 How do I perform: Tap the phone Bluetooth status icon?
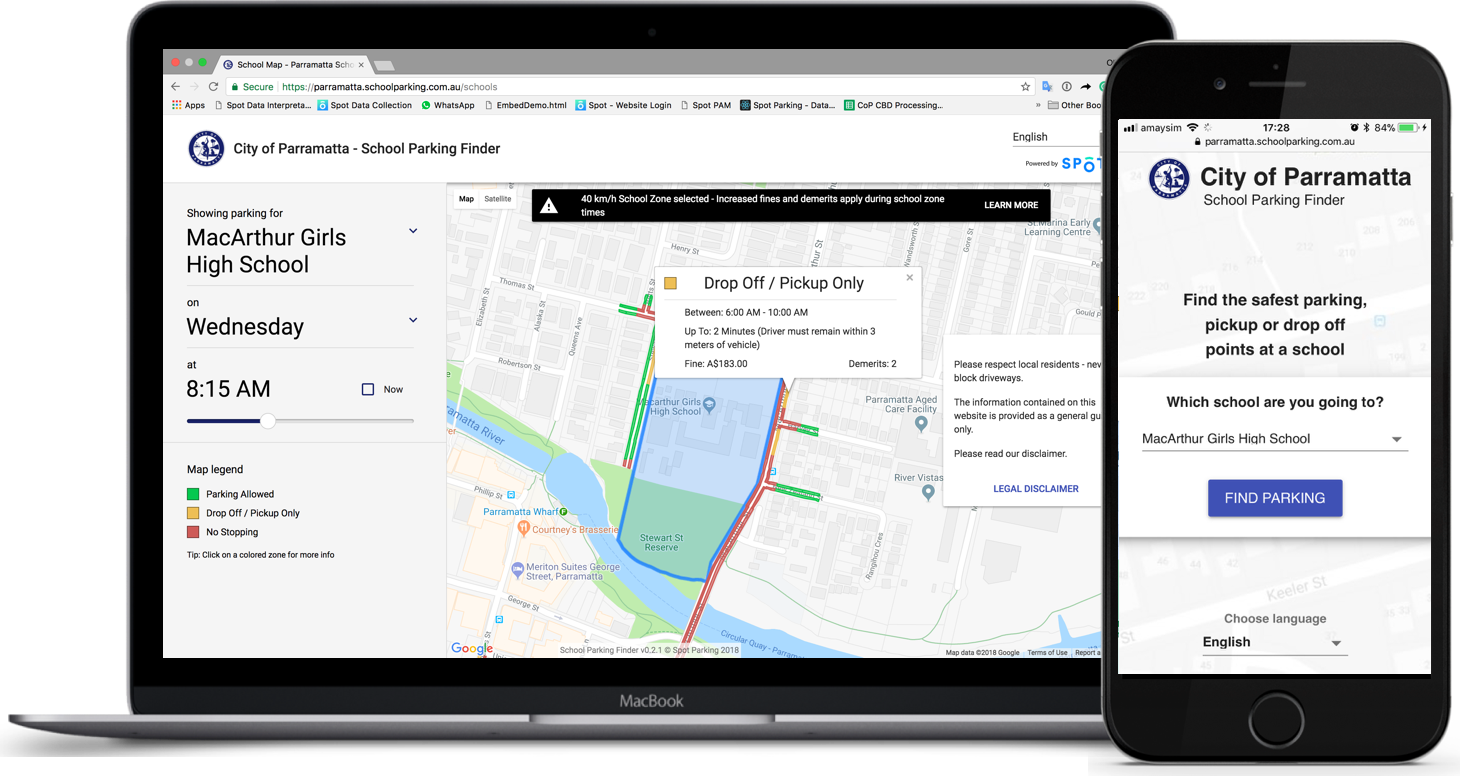click(1366, 128)
